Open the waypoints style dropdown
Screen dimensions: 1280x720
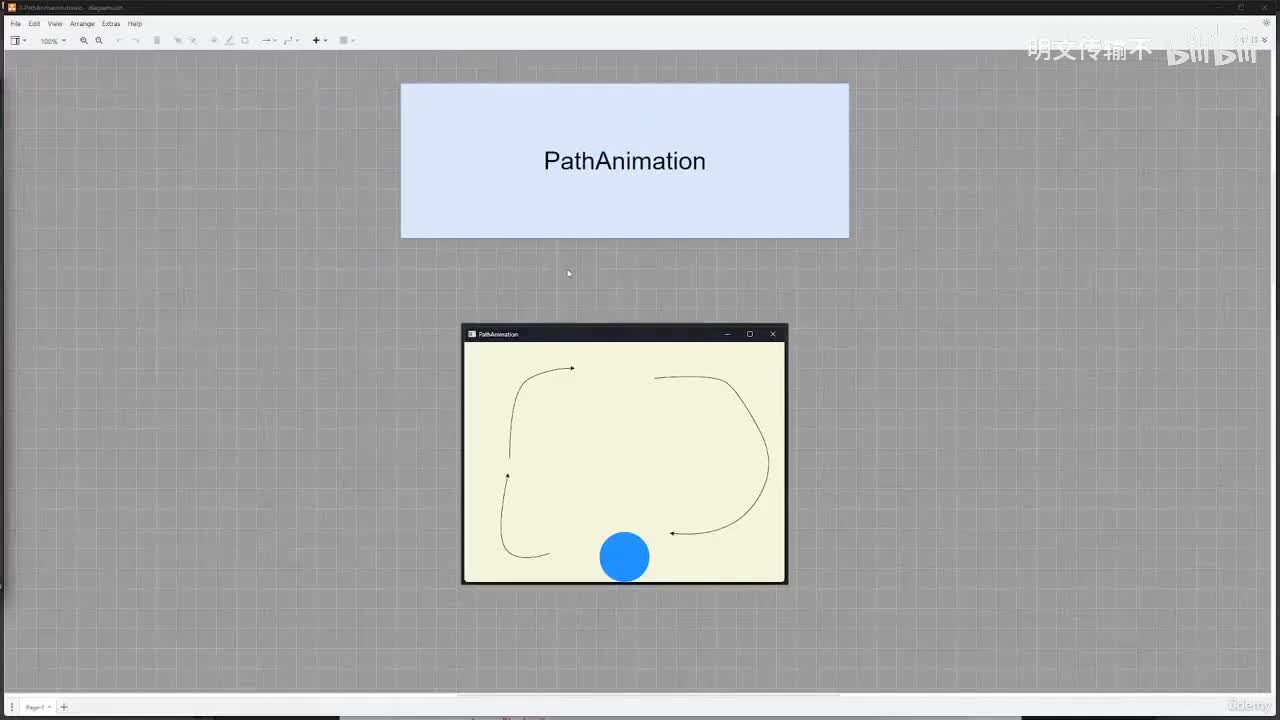coord(291,41)
